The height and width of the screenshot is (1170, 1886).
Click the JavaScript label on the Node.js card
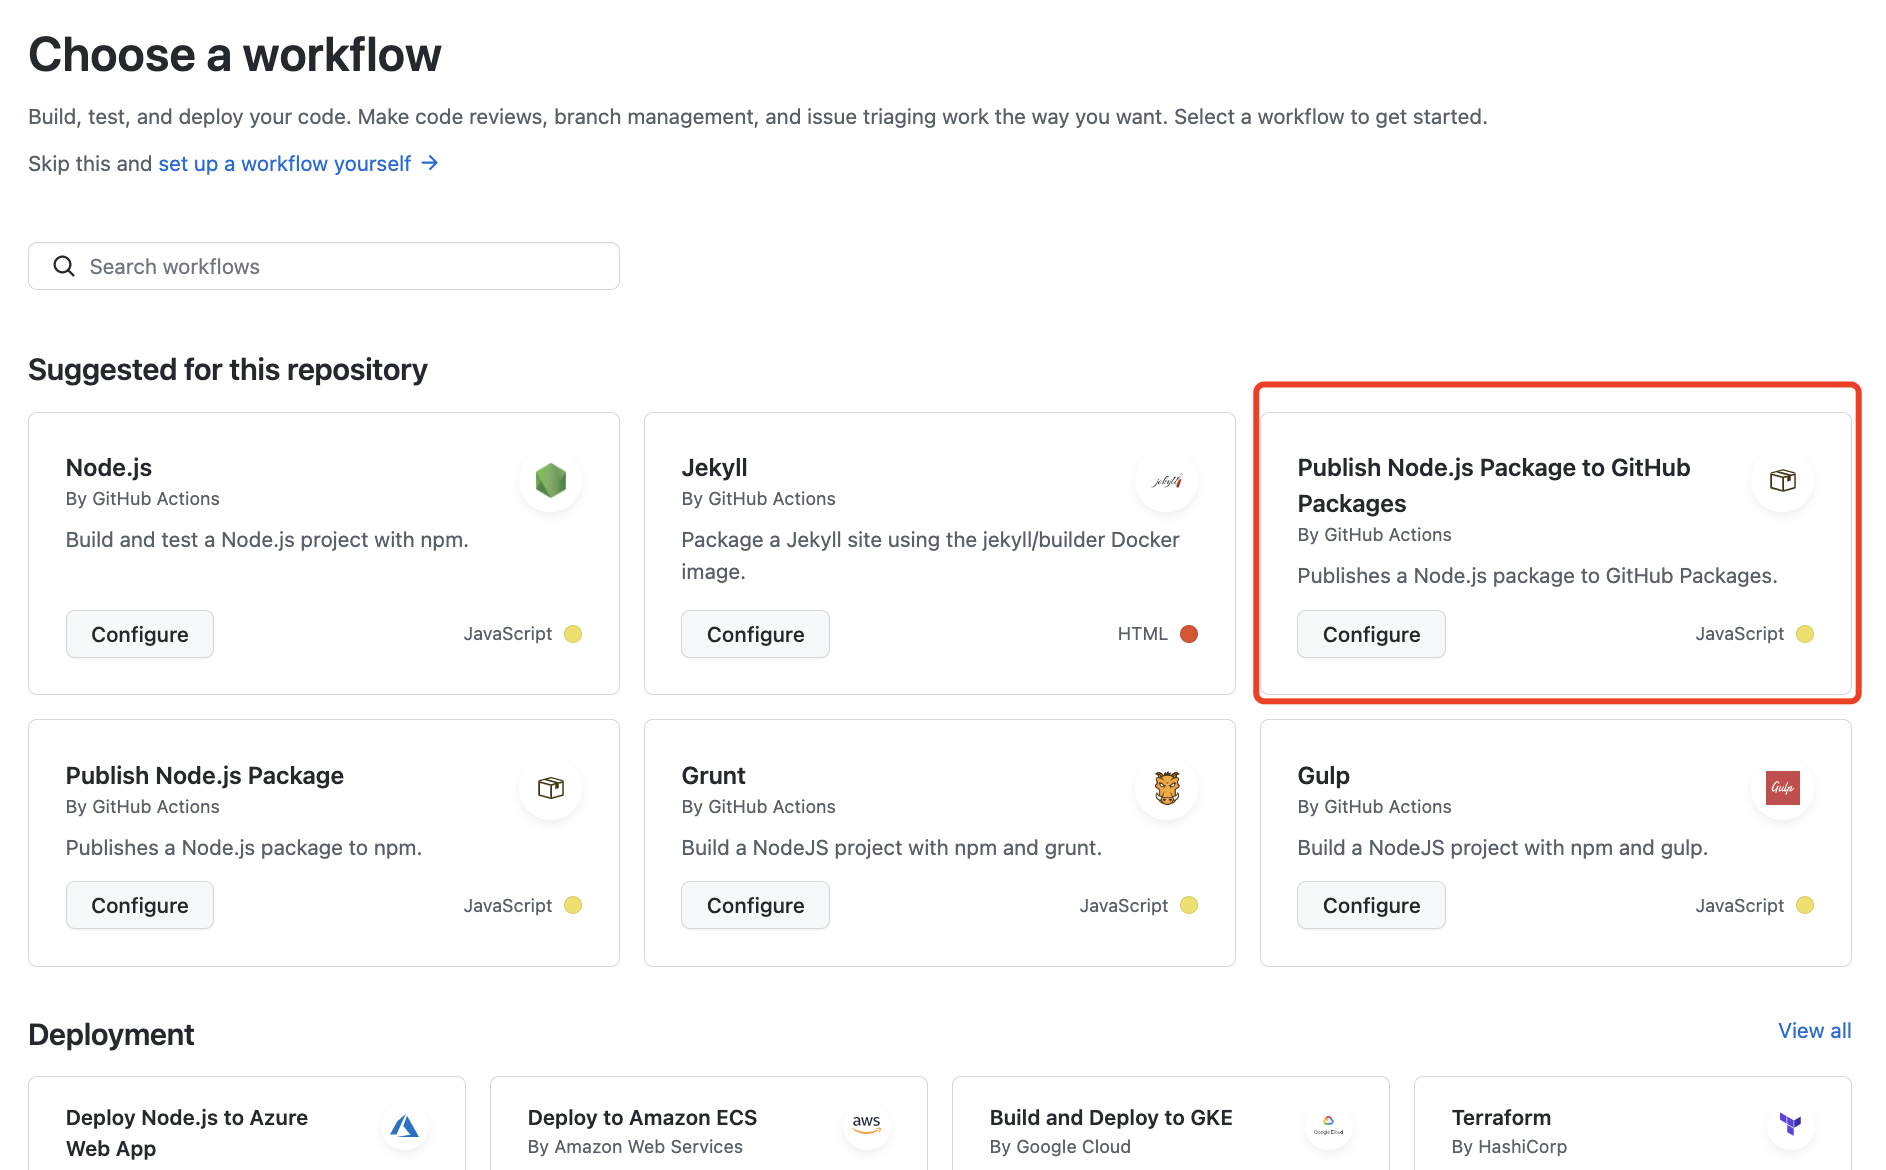click(508, 634)
